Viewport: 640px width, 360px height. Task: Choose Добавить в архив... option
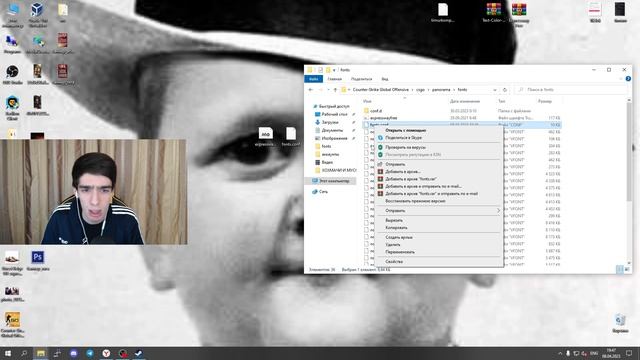403,171
